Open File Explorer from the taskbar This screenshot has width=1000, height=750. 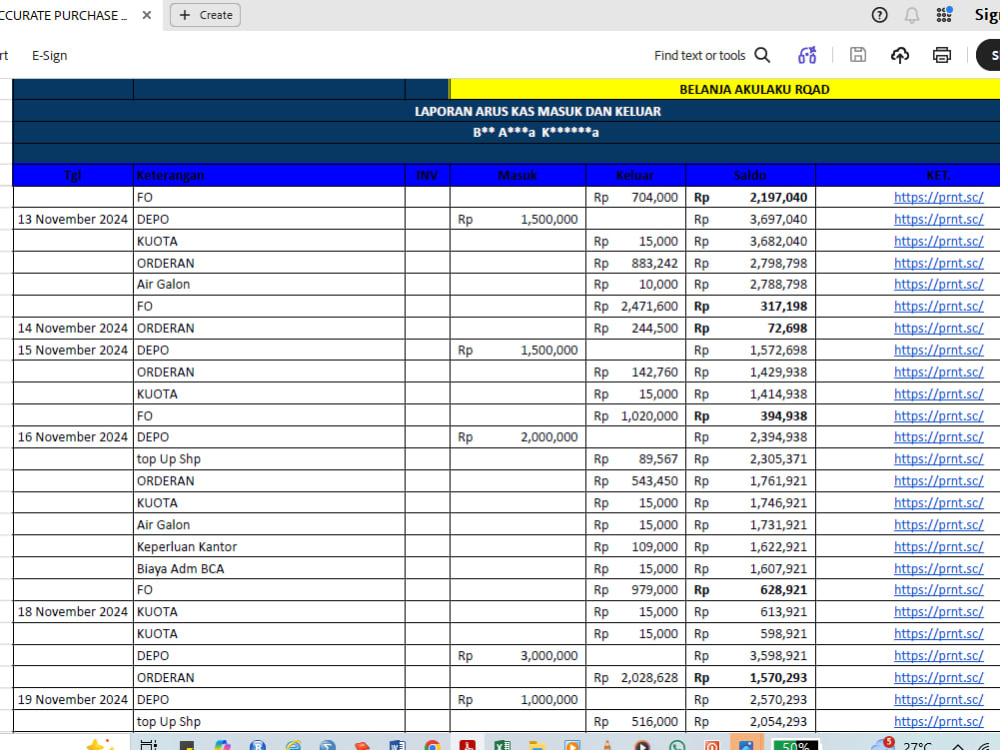click(537, 745)
